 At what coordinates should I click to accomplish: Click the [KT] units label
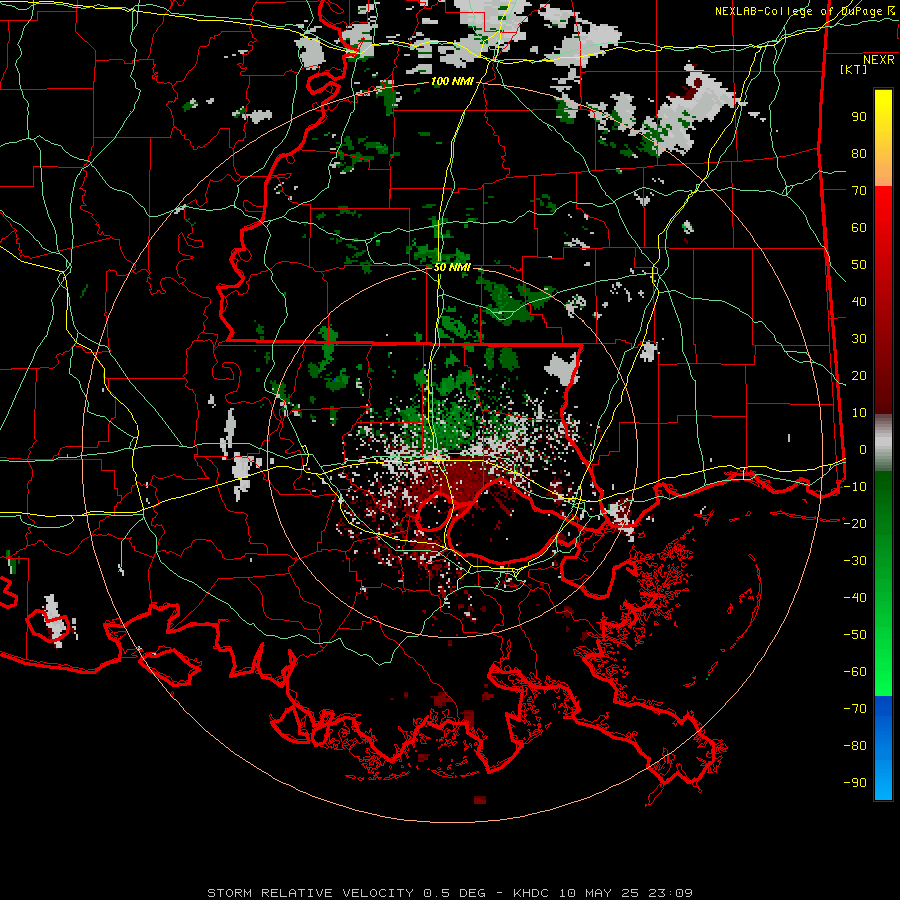[854, 69]
